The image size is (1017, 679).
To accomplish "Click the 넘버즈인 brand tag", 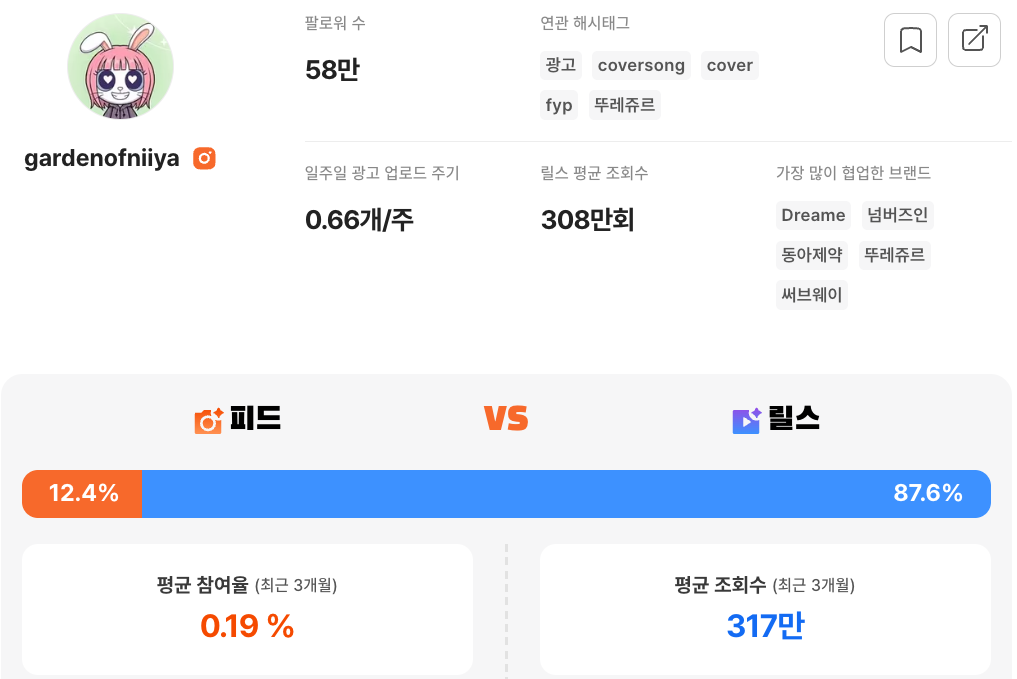I will point(898,215).
